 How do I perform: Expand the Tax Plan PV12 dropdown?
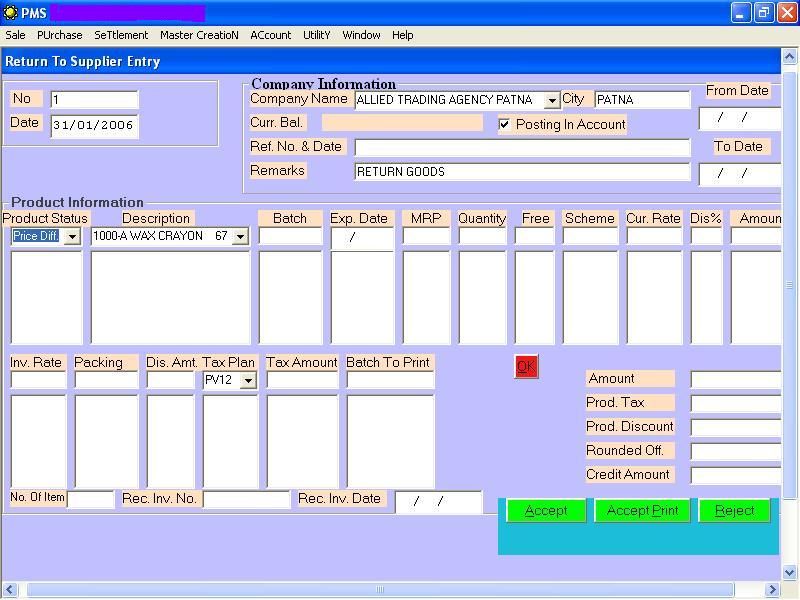tap(248, 380)
